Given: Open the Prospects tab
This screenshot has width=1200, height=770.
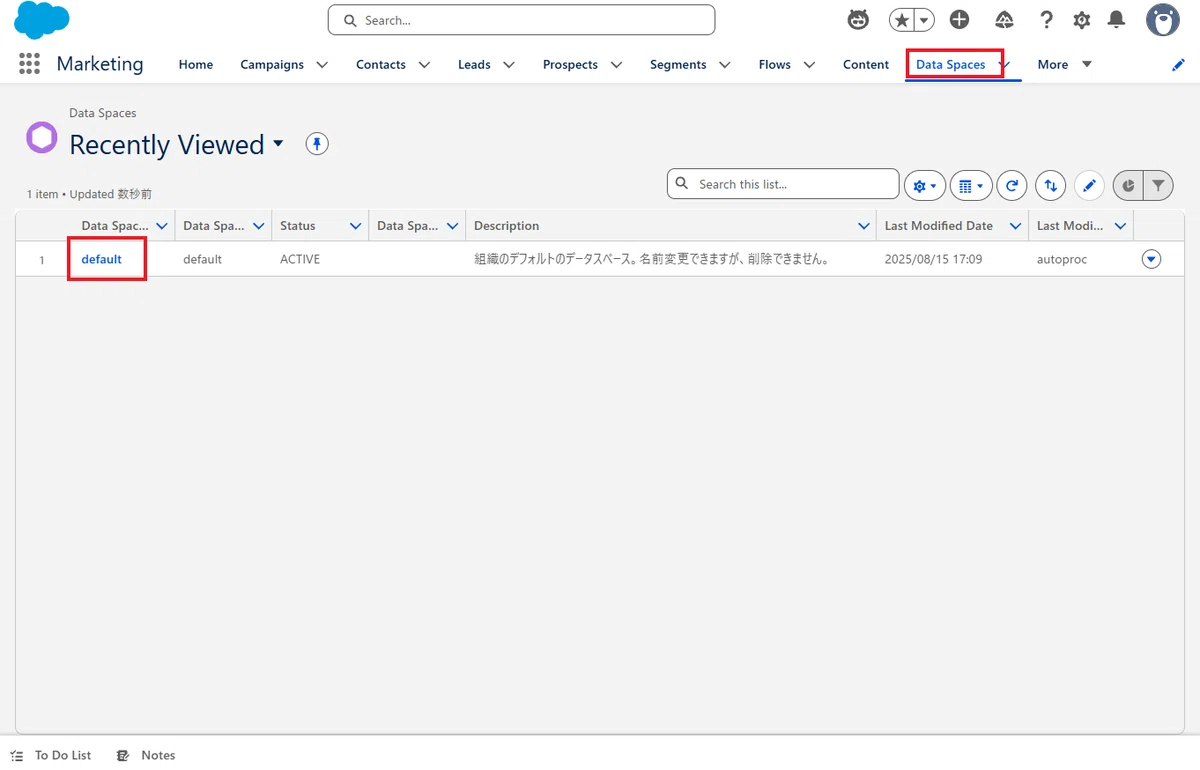Looking at the screenshot, I should (570, 65).
